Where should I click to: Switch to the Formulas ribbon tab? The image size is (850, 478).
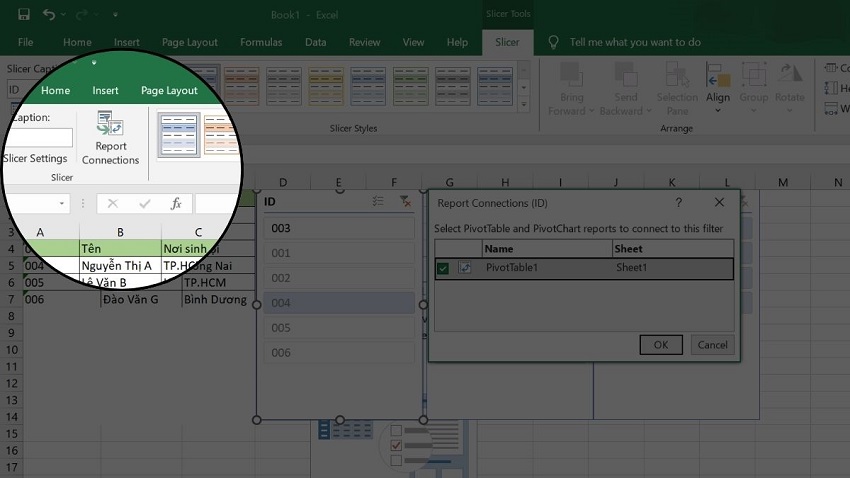point(262,42)
